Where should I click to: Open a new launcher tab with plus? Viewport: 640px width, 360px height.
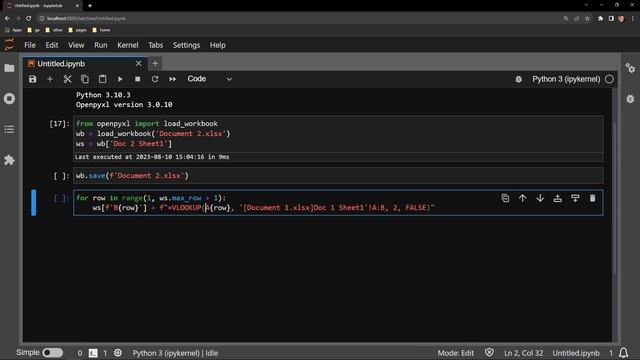pos(155,64)
